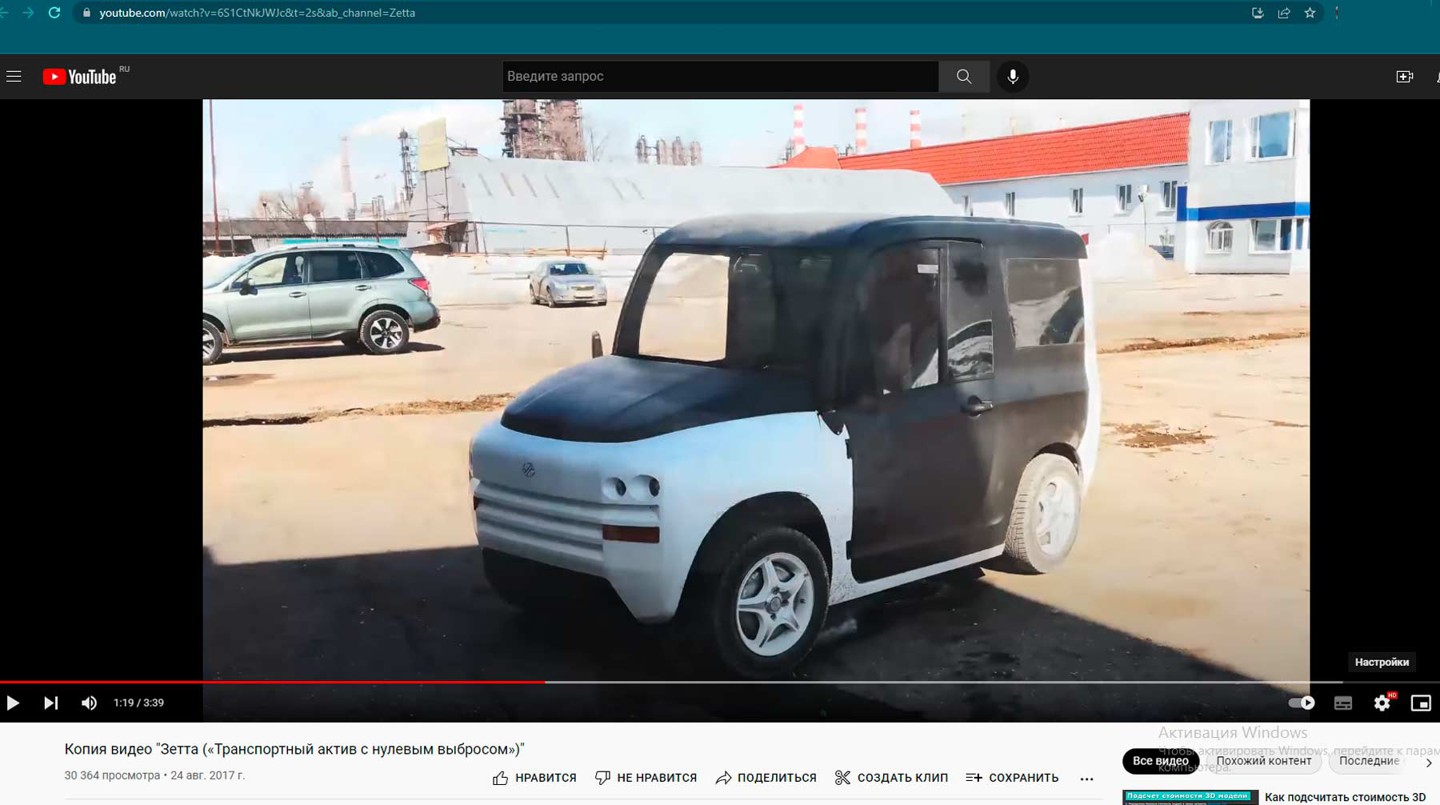Open the YouTube guide hamburger menu
1440x805 pixels.
click(x=14, y=76)
